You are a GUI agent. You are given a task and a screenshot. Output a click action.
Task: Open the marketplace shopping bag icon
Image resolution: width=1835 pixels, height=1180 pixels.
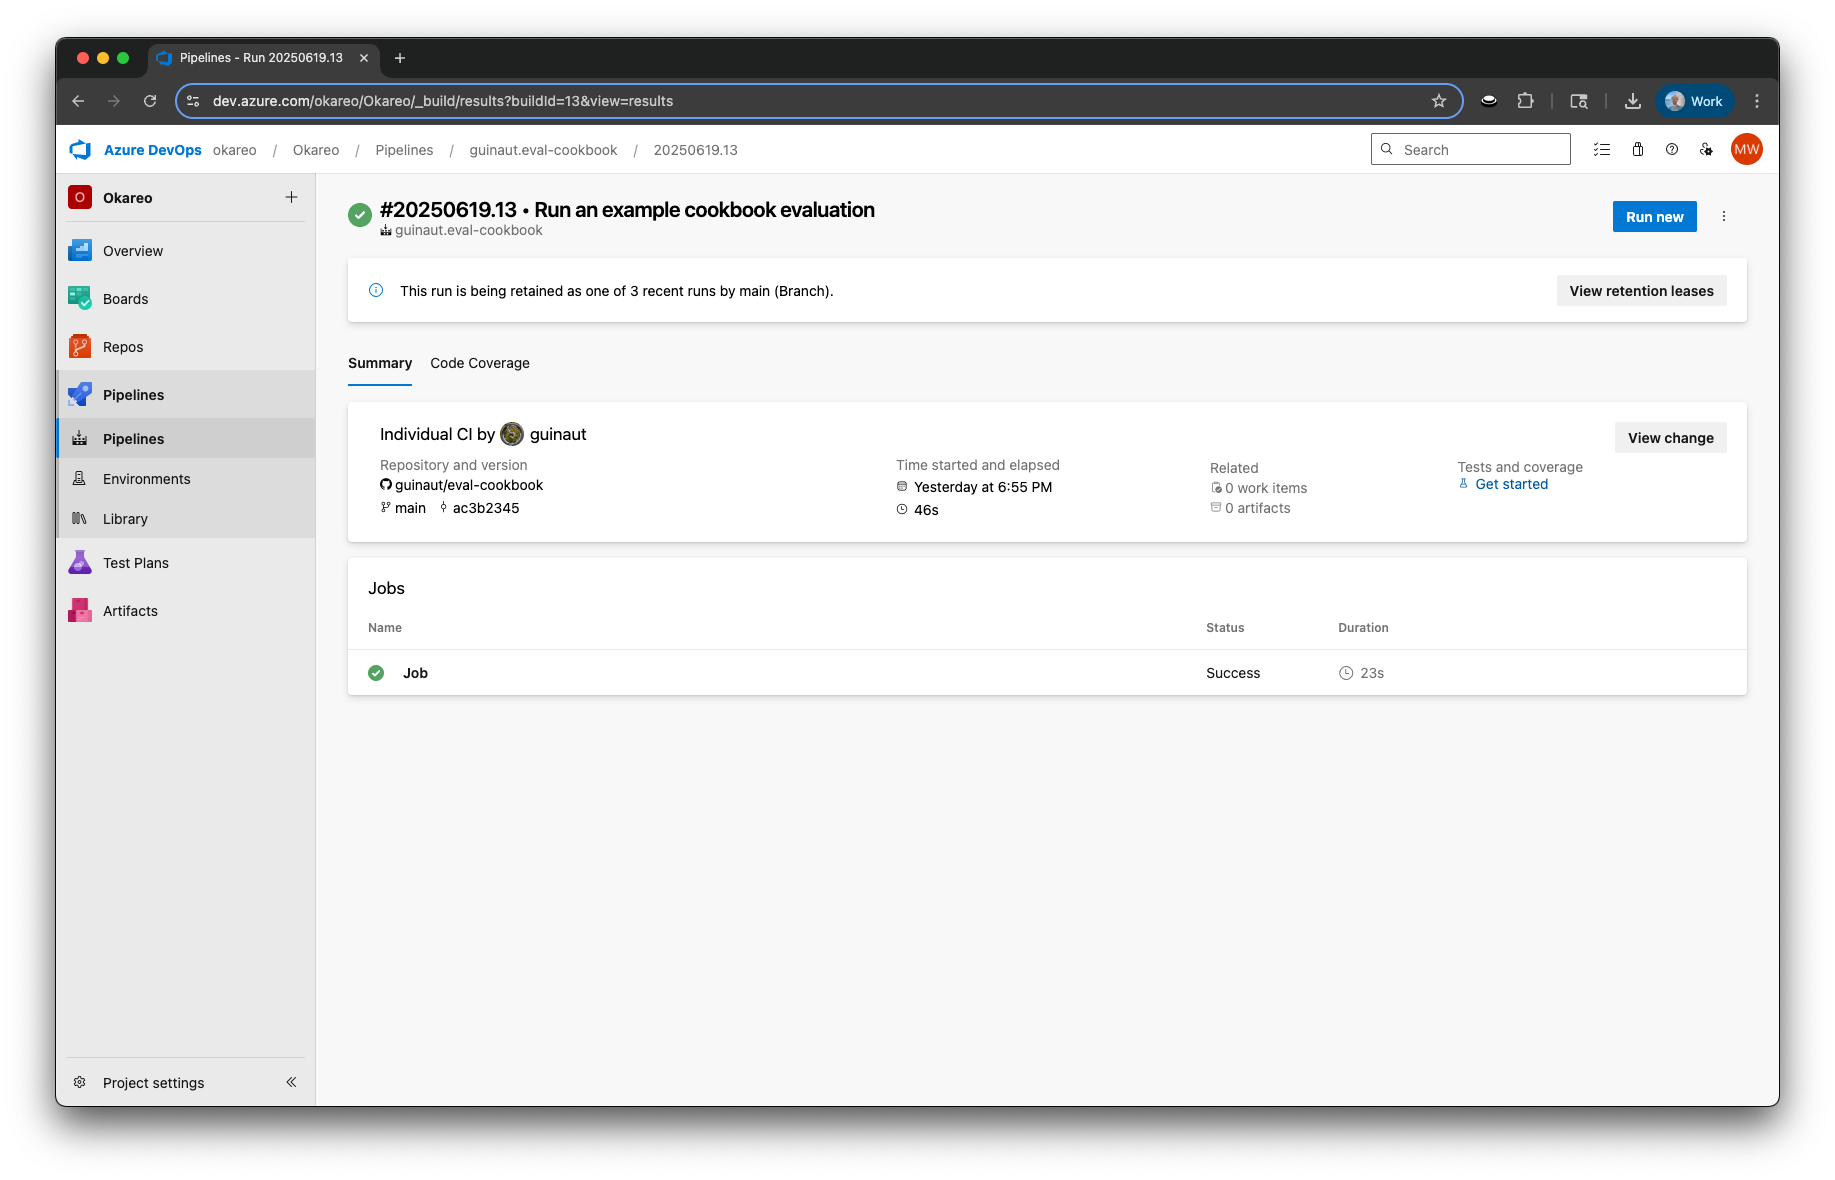1638,150
